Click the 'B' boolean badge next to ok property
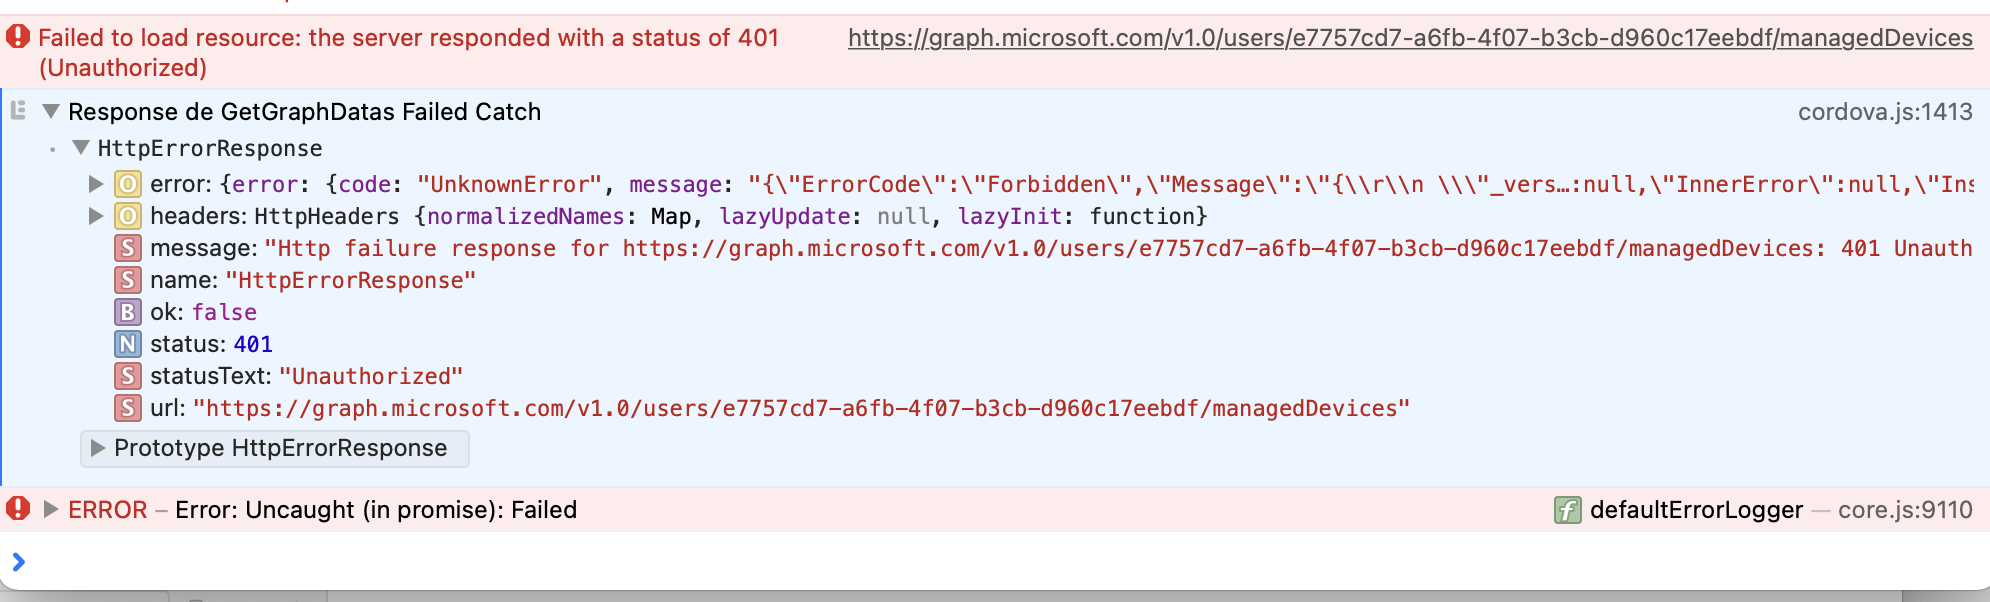This screenshot has width=1990, height=602. click(x=127, y=312)
